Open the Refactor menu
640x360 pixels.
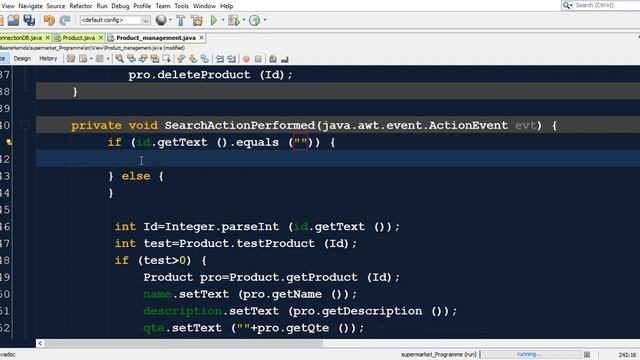click(x=81, y=6)
